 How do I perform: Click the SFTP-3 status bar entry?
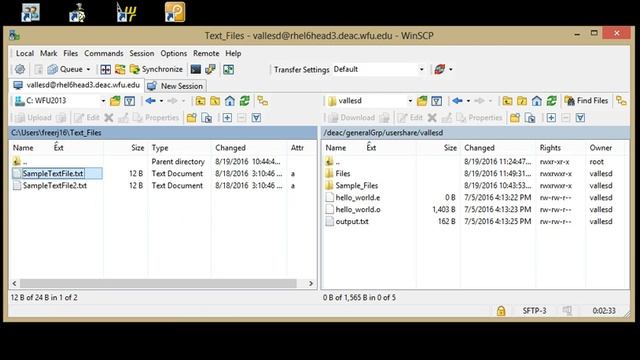coord(534,311)
